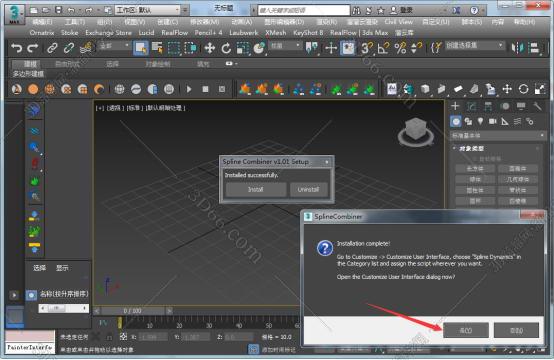Click the Use Pivot Point Center icon

[x=311, y=48]
